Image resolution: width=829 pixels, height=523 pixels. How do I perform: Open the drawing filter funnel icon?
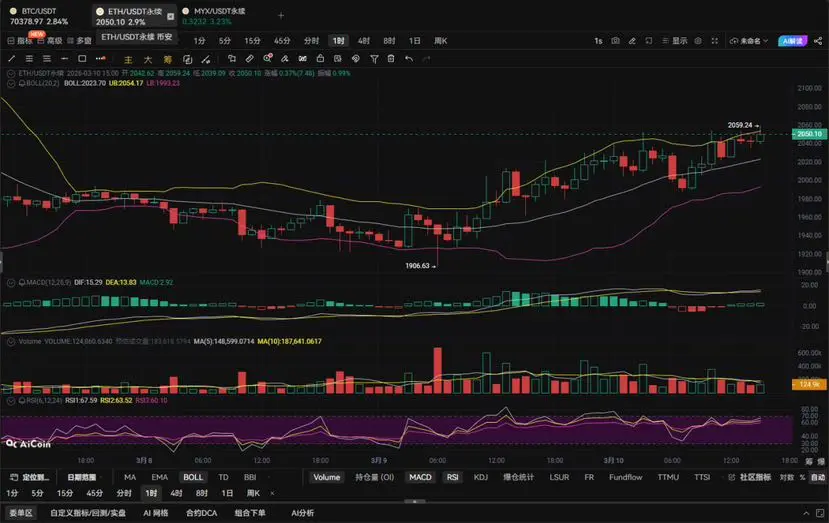pyautogui.click(x=374, y=59)
